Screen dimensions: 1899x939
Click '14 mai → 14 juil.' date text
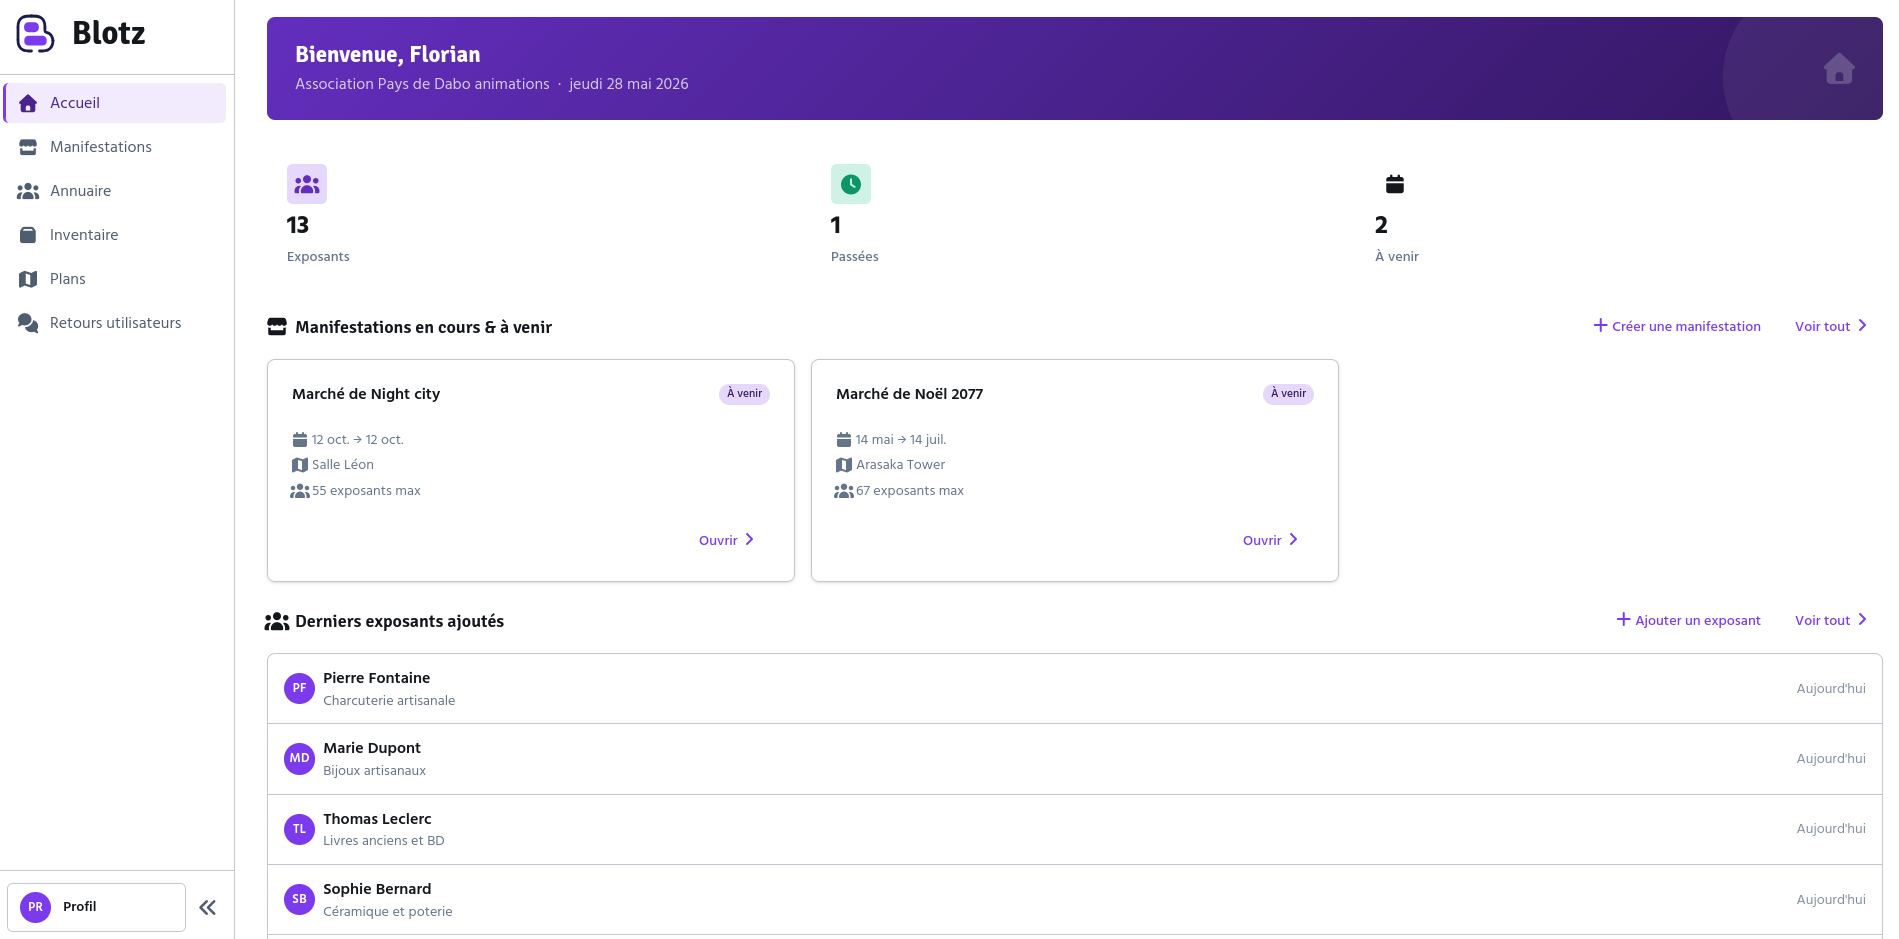[x=901, y=440]
